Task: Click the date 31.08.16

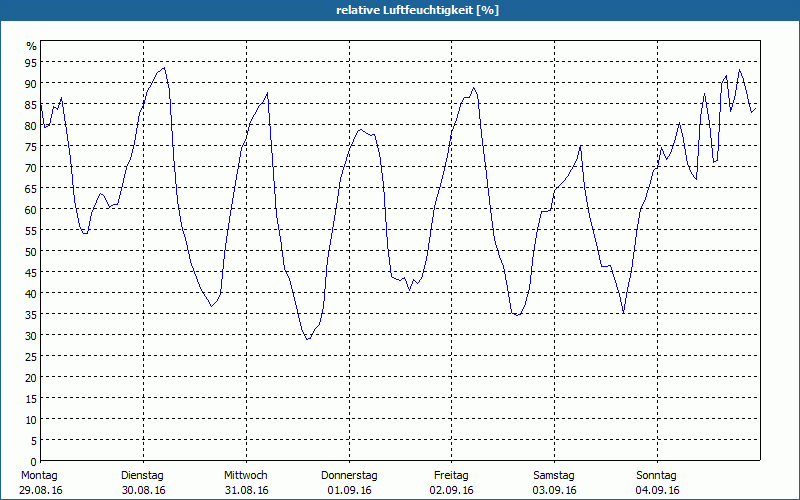Action: 246,490
